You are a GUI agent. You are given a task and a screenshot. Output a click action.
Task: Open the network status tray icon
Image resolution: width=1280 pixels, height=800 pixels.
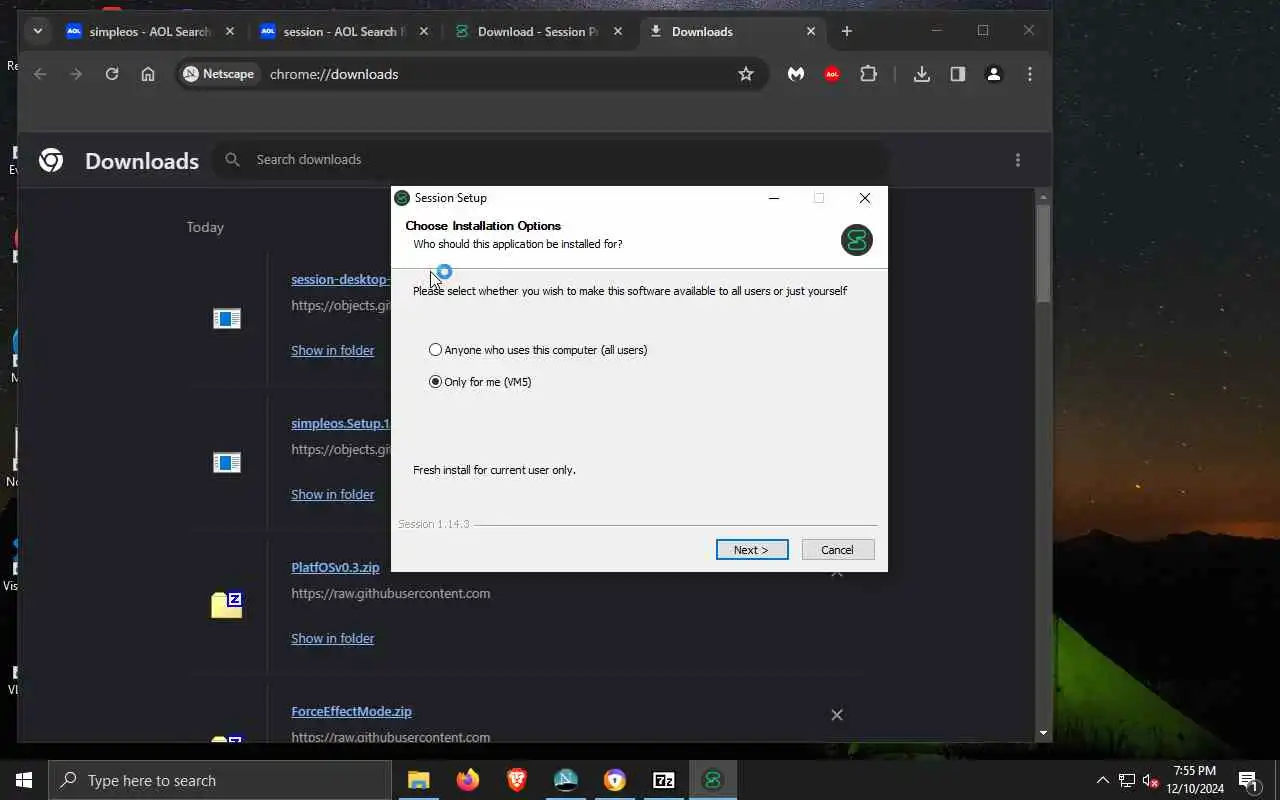(1127, 780)
